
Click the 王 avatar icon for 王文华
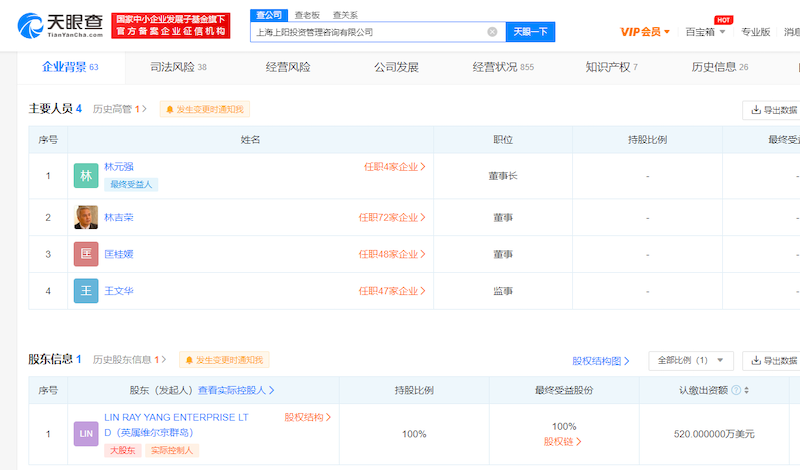86,291
